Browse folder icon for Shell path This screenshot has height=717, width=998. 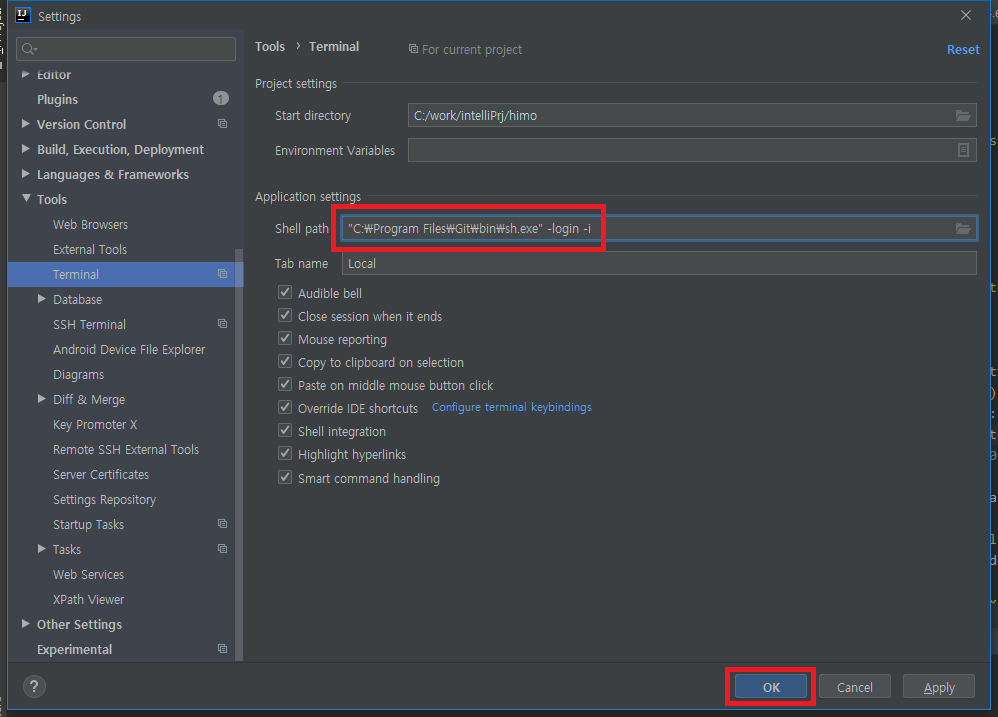(x=963, y=228)
